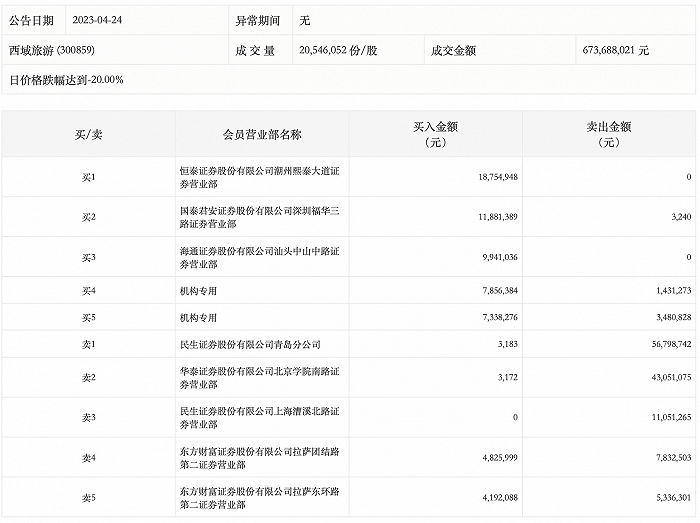Click the announcement date 2023-04-24
Screen dimensions: 700x523
99,20
